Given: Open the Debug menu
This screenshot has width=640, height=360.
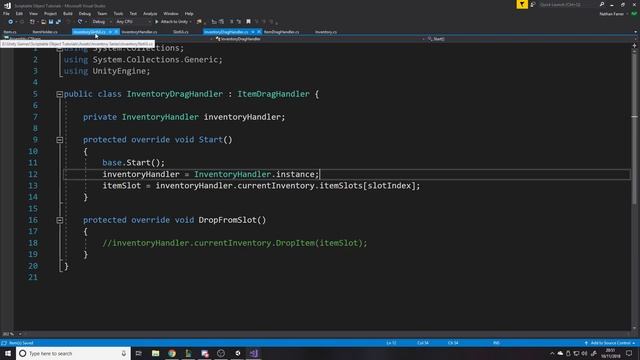Looking at the screenshot, I should point(84,13).
